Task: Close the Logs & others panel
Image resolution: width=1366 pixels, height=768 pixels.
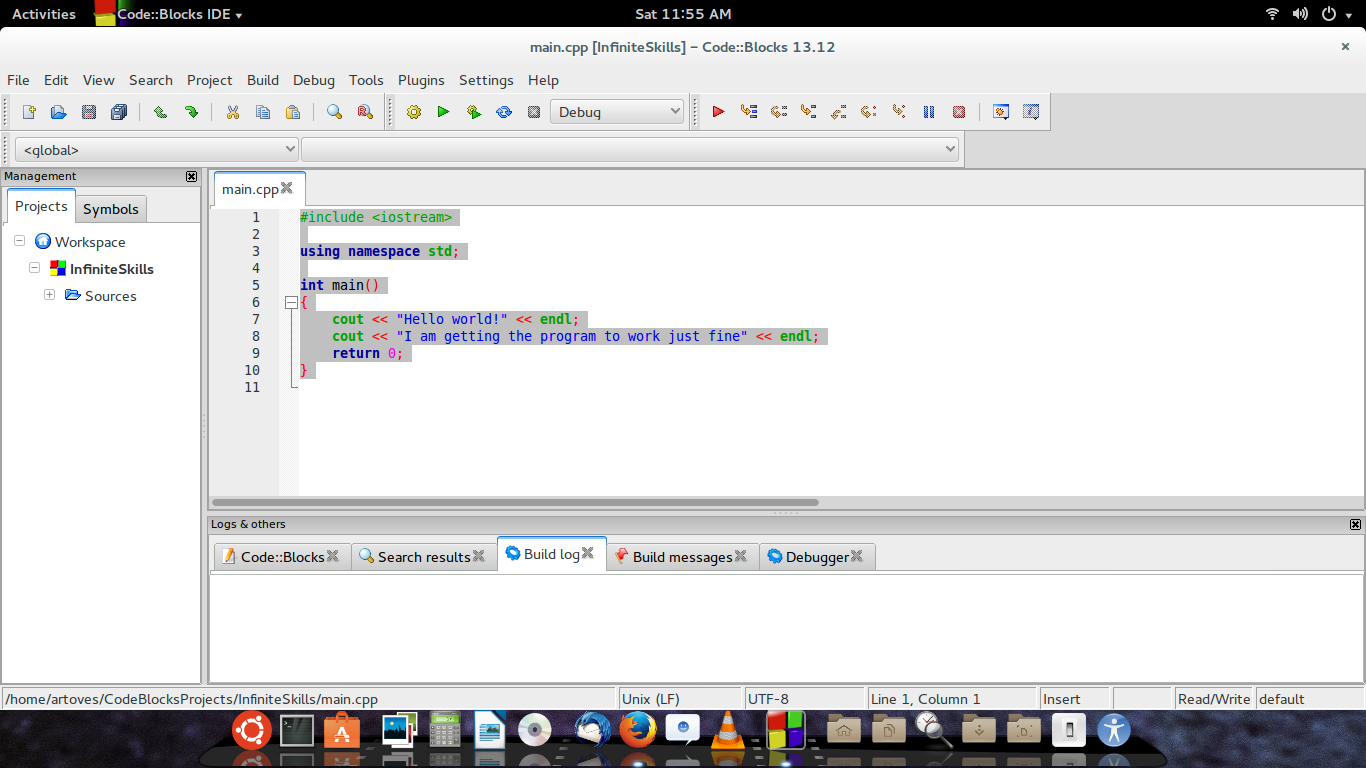Action: (1355, 524)
